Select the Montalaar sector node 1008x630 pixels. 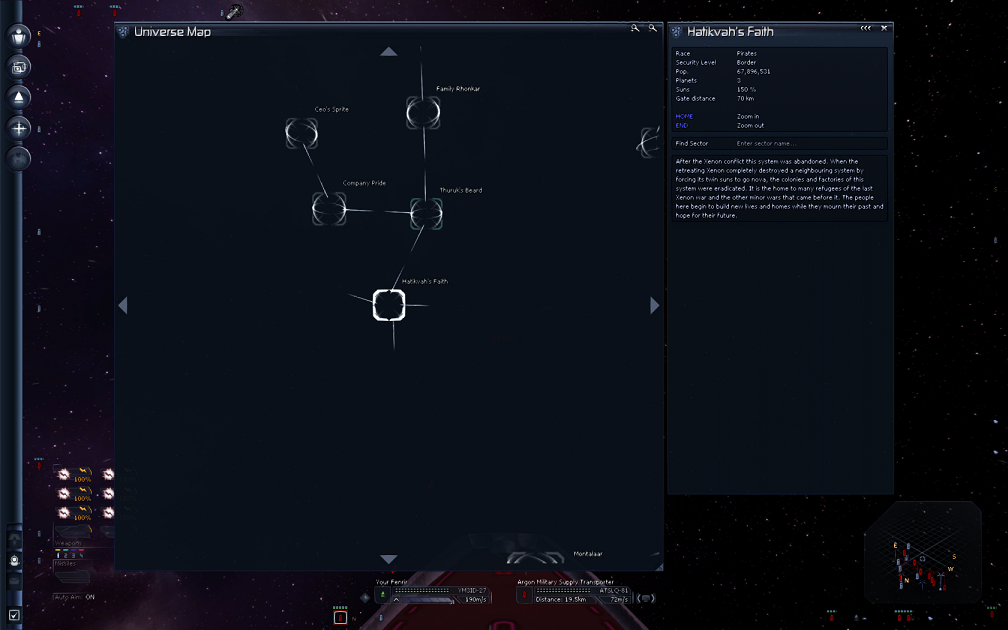(536, 559)
